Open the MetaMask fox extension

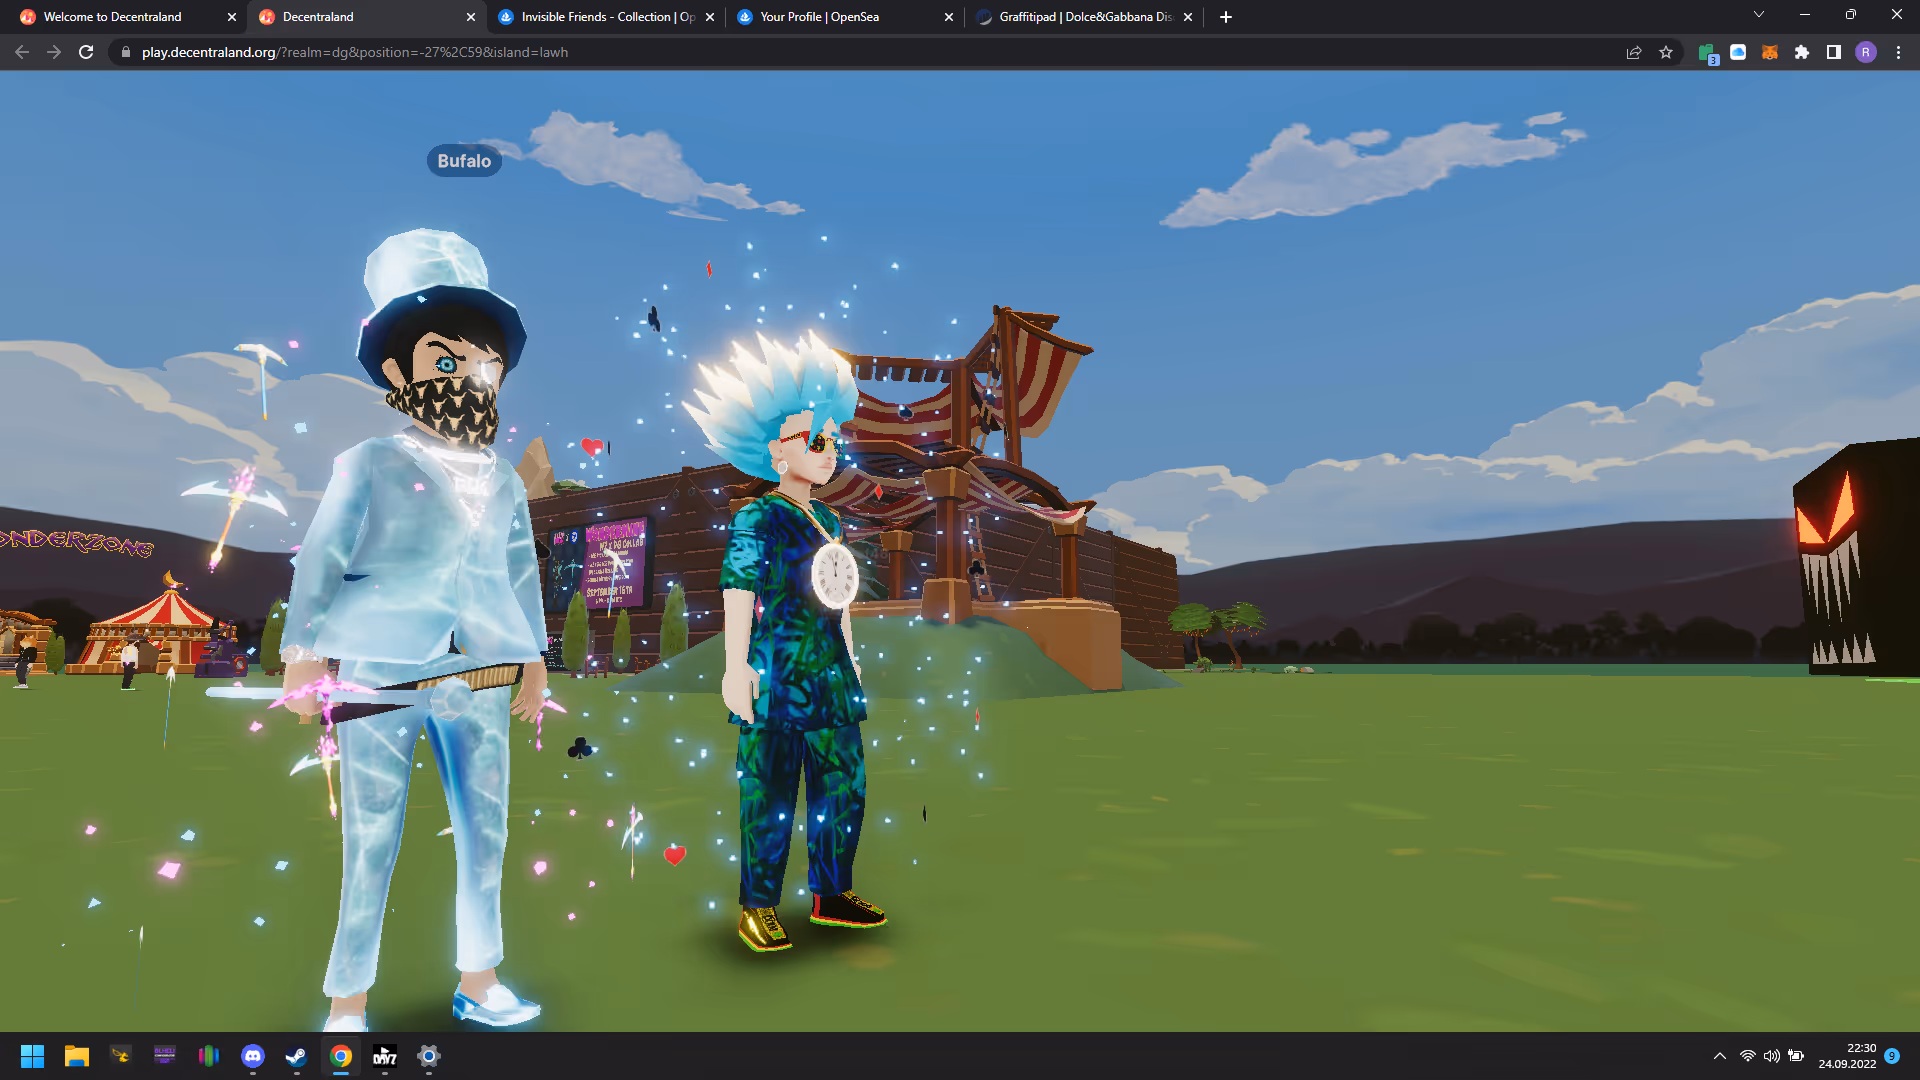(1769, 52)
